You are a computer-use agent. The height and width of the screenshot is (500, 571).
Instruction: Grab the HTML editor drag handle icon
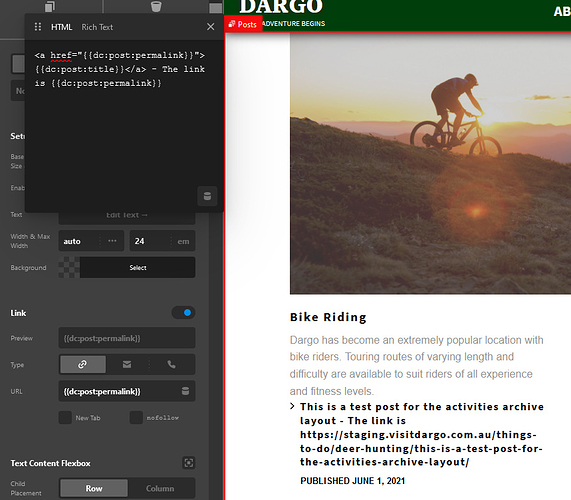click(38, 27)
